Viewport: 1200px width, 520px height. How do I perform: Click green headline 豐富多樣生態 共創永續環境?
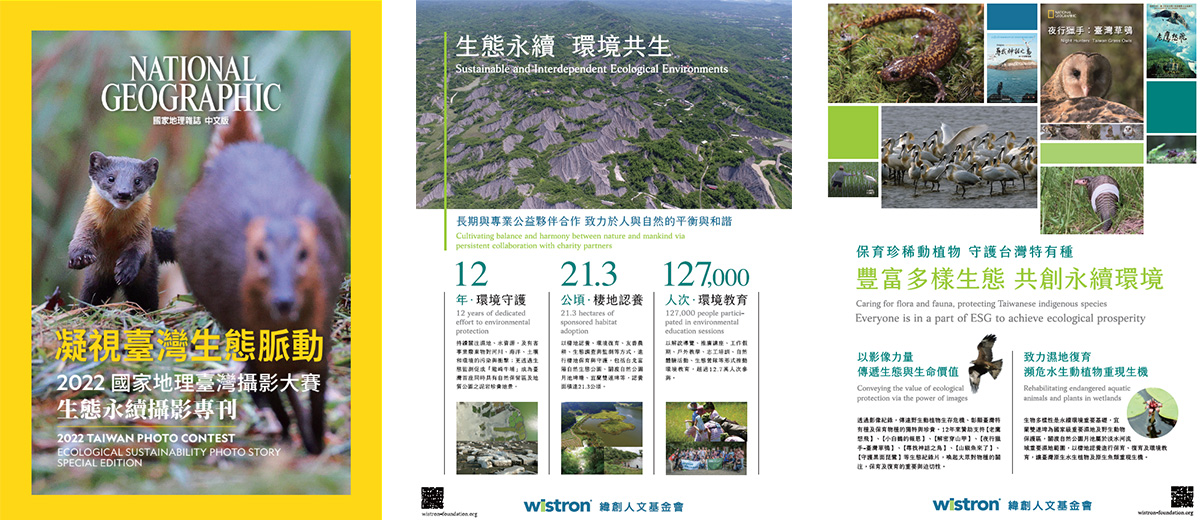[x=1010, y=278]
